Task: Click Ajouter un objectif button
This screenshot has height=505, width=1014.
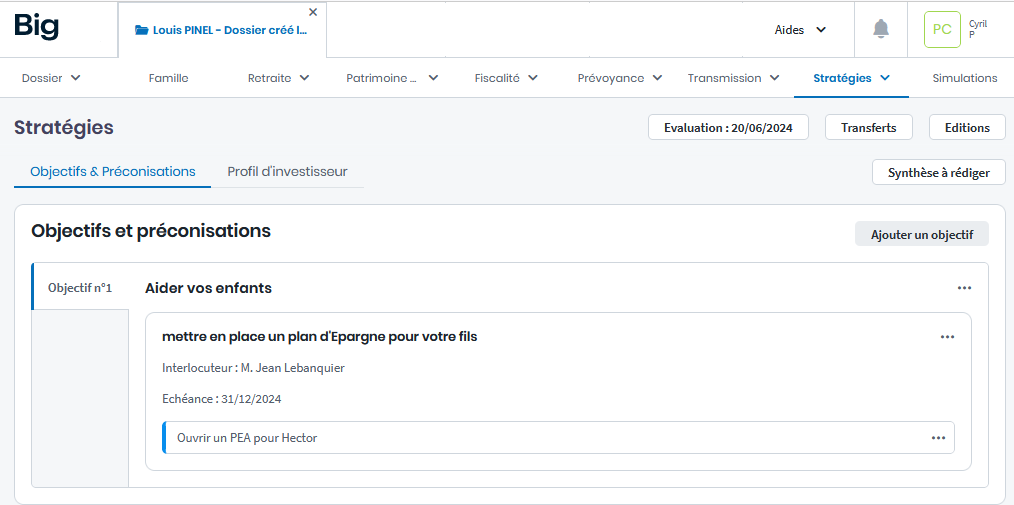Action: 921,234
